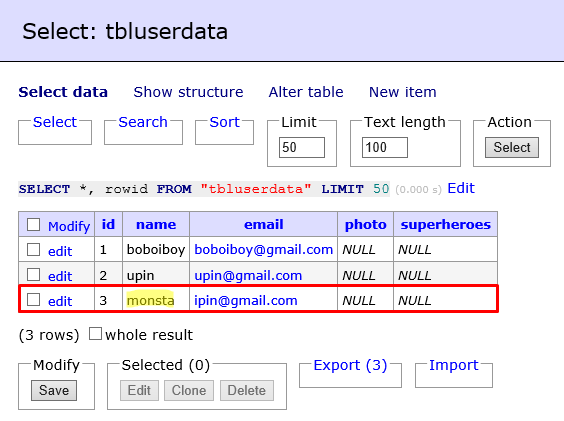The width and height of the screenshot is (564, 421).
Task: Open the Edit link beside SQL query
Action: pyautogui.click(x=461, y=188)
